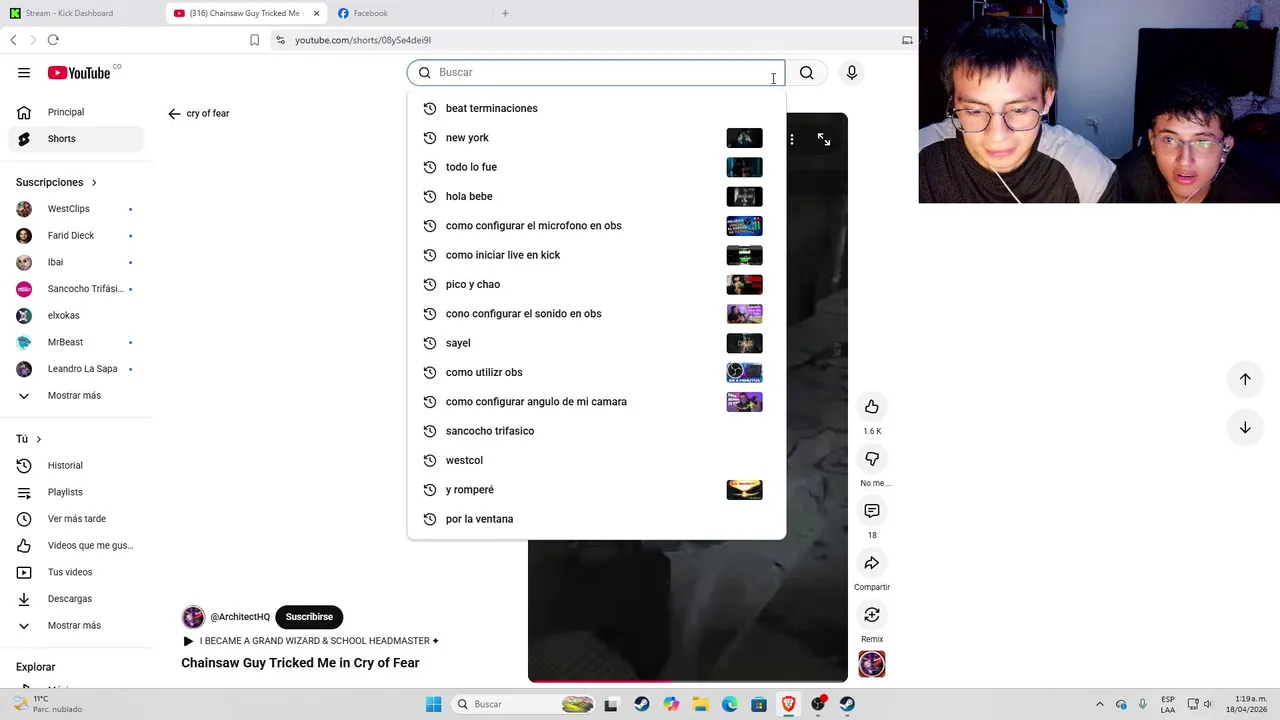Open linked video I BECAME A GRAND WIZARD
1280x720 pixels.
[x=311, y=641]
